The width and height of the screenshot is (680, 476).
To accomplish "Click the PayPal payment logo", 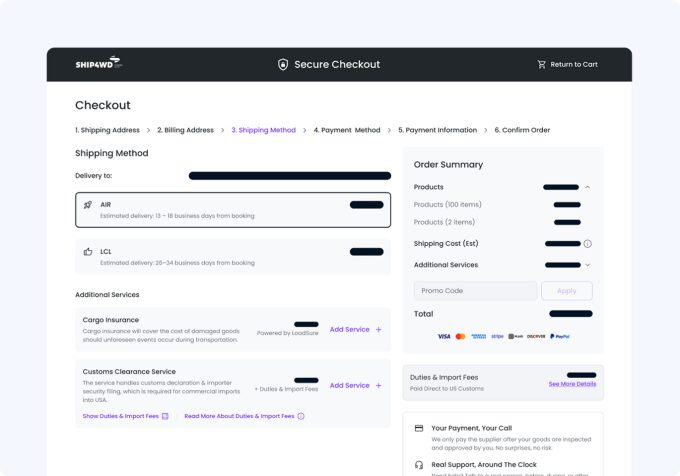I will [x=560, y=336].
